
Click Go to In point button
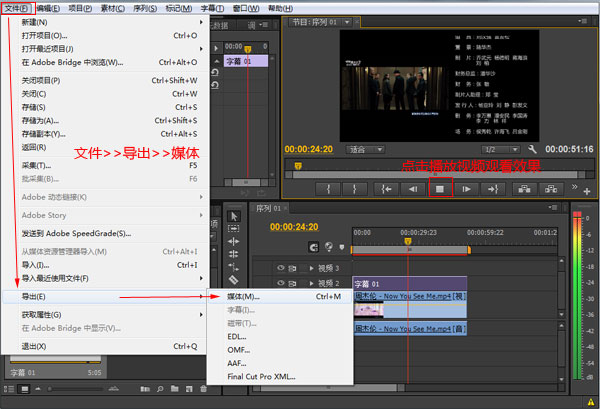(386, 189)
